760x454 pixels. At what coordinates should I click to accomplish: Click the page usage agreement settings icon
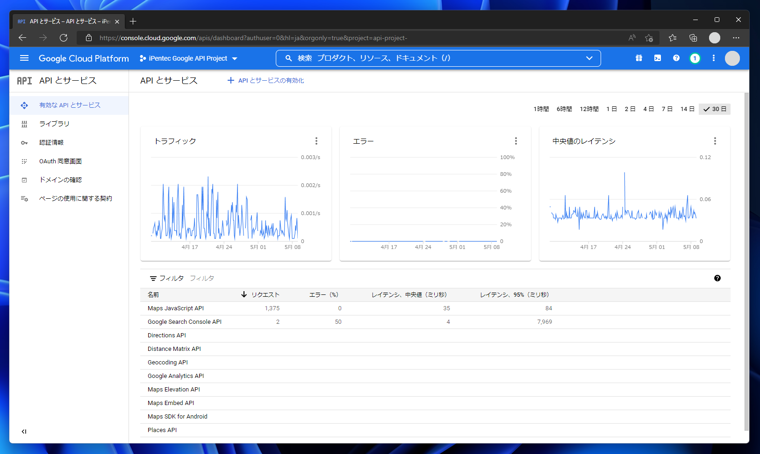(24, 199)
